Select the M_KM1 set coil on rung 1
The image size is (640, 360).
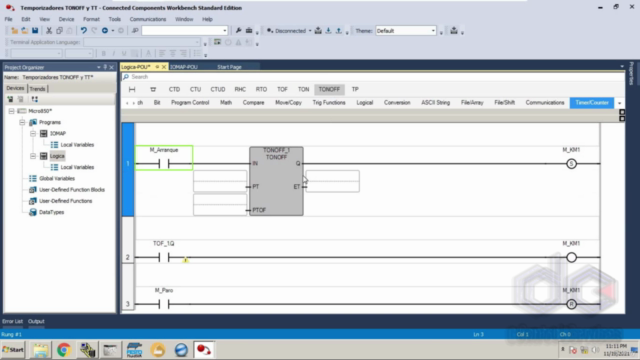571,164
